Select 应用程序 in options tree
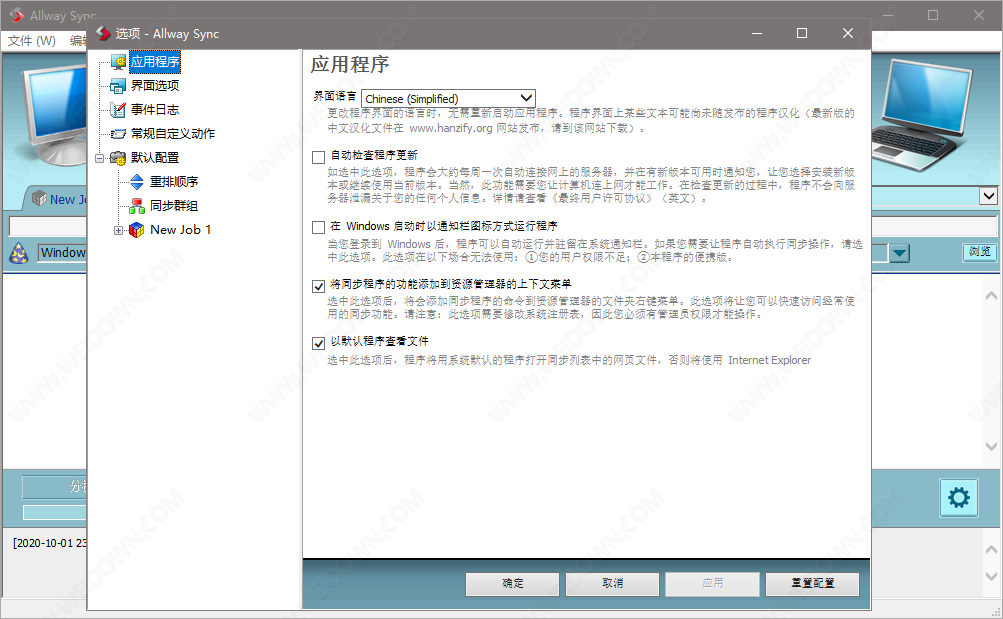This screenshot has width=1003, height=619. point(155,62)
